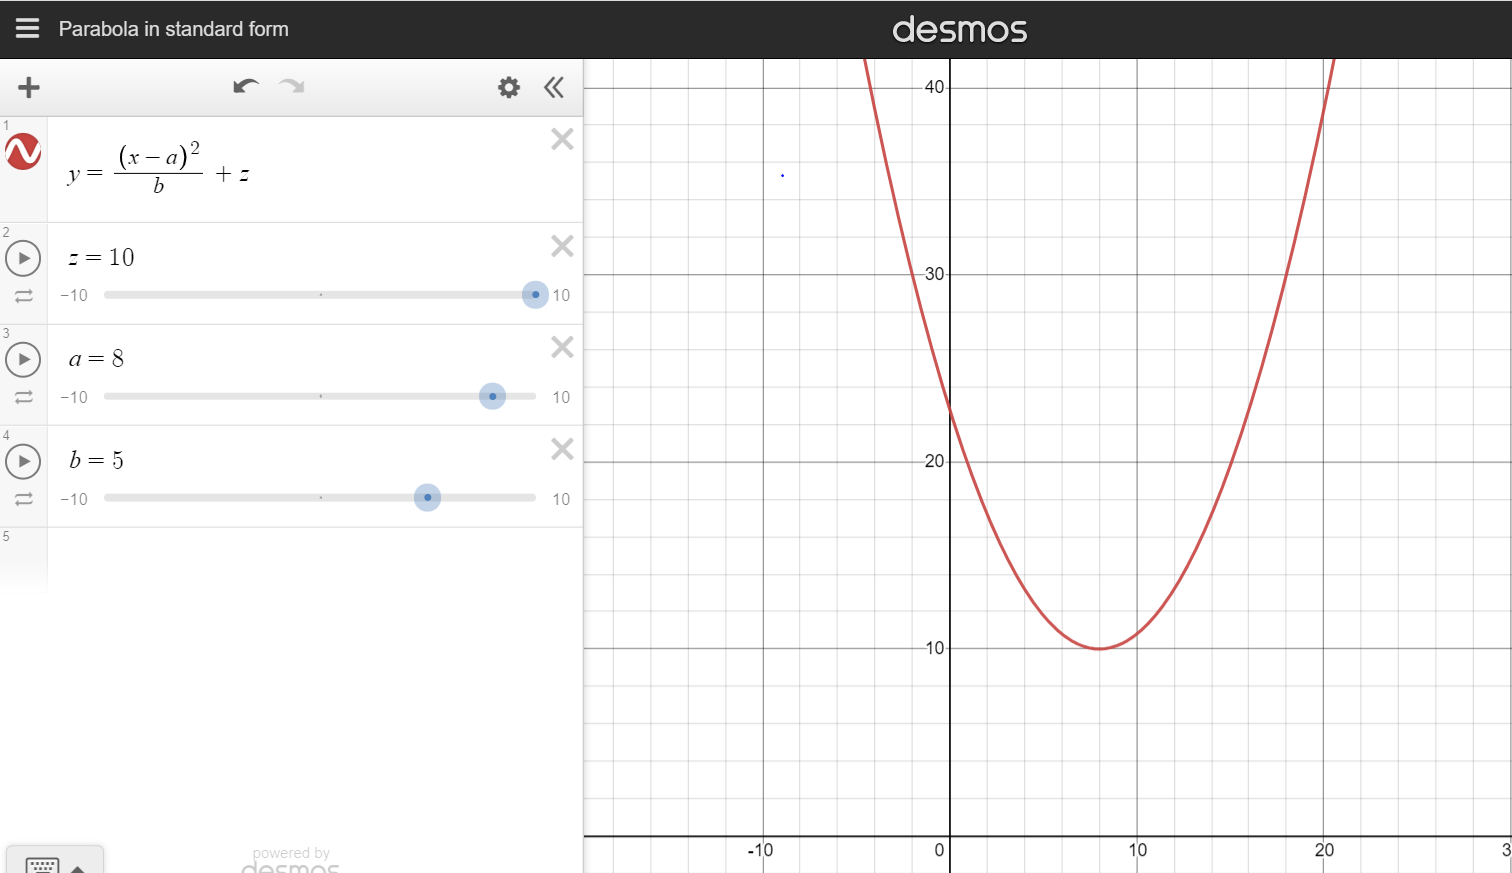
Task: Click the z slider handle
Action: coord(536,295)
